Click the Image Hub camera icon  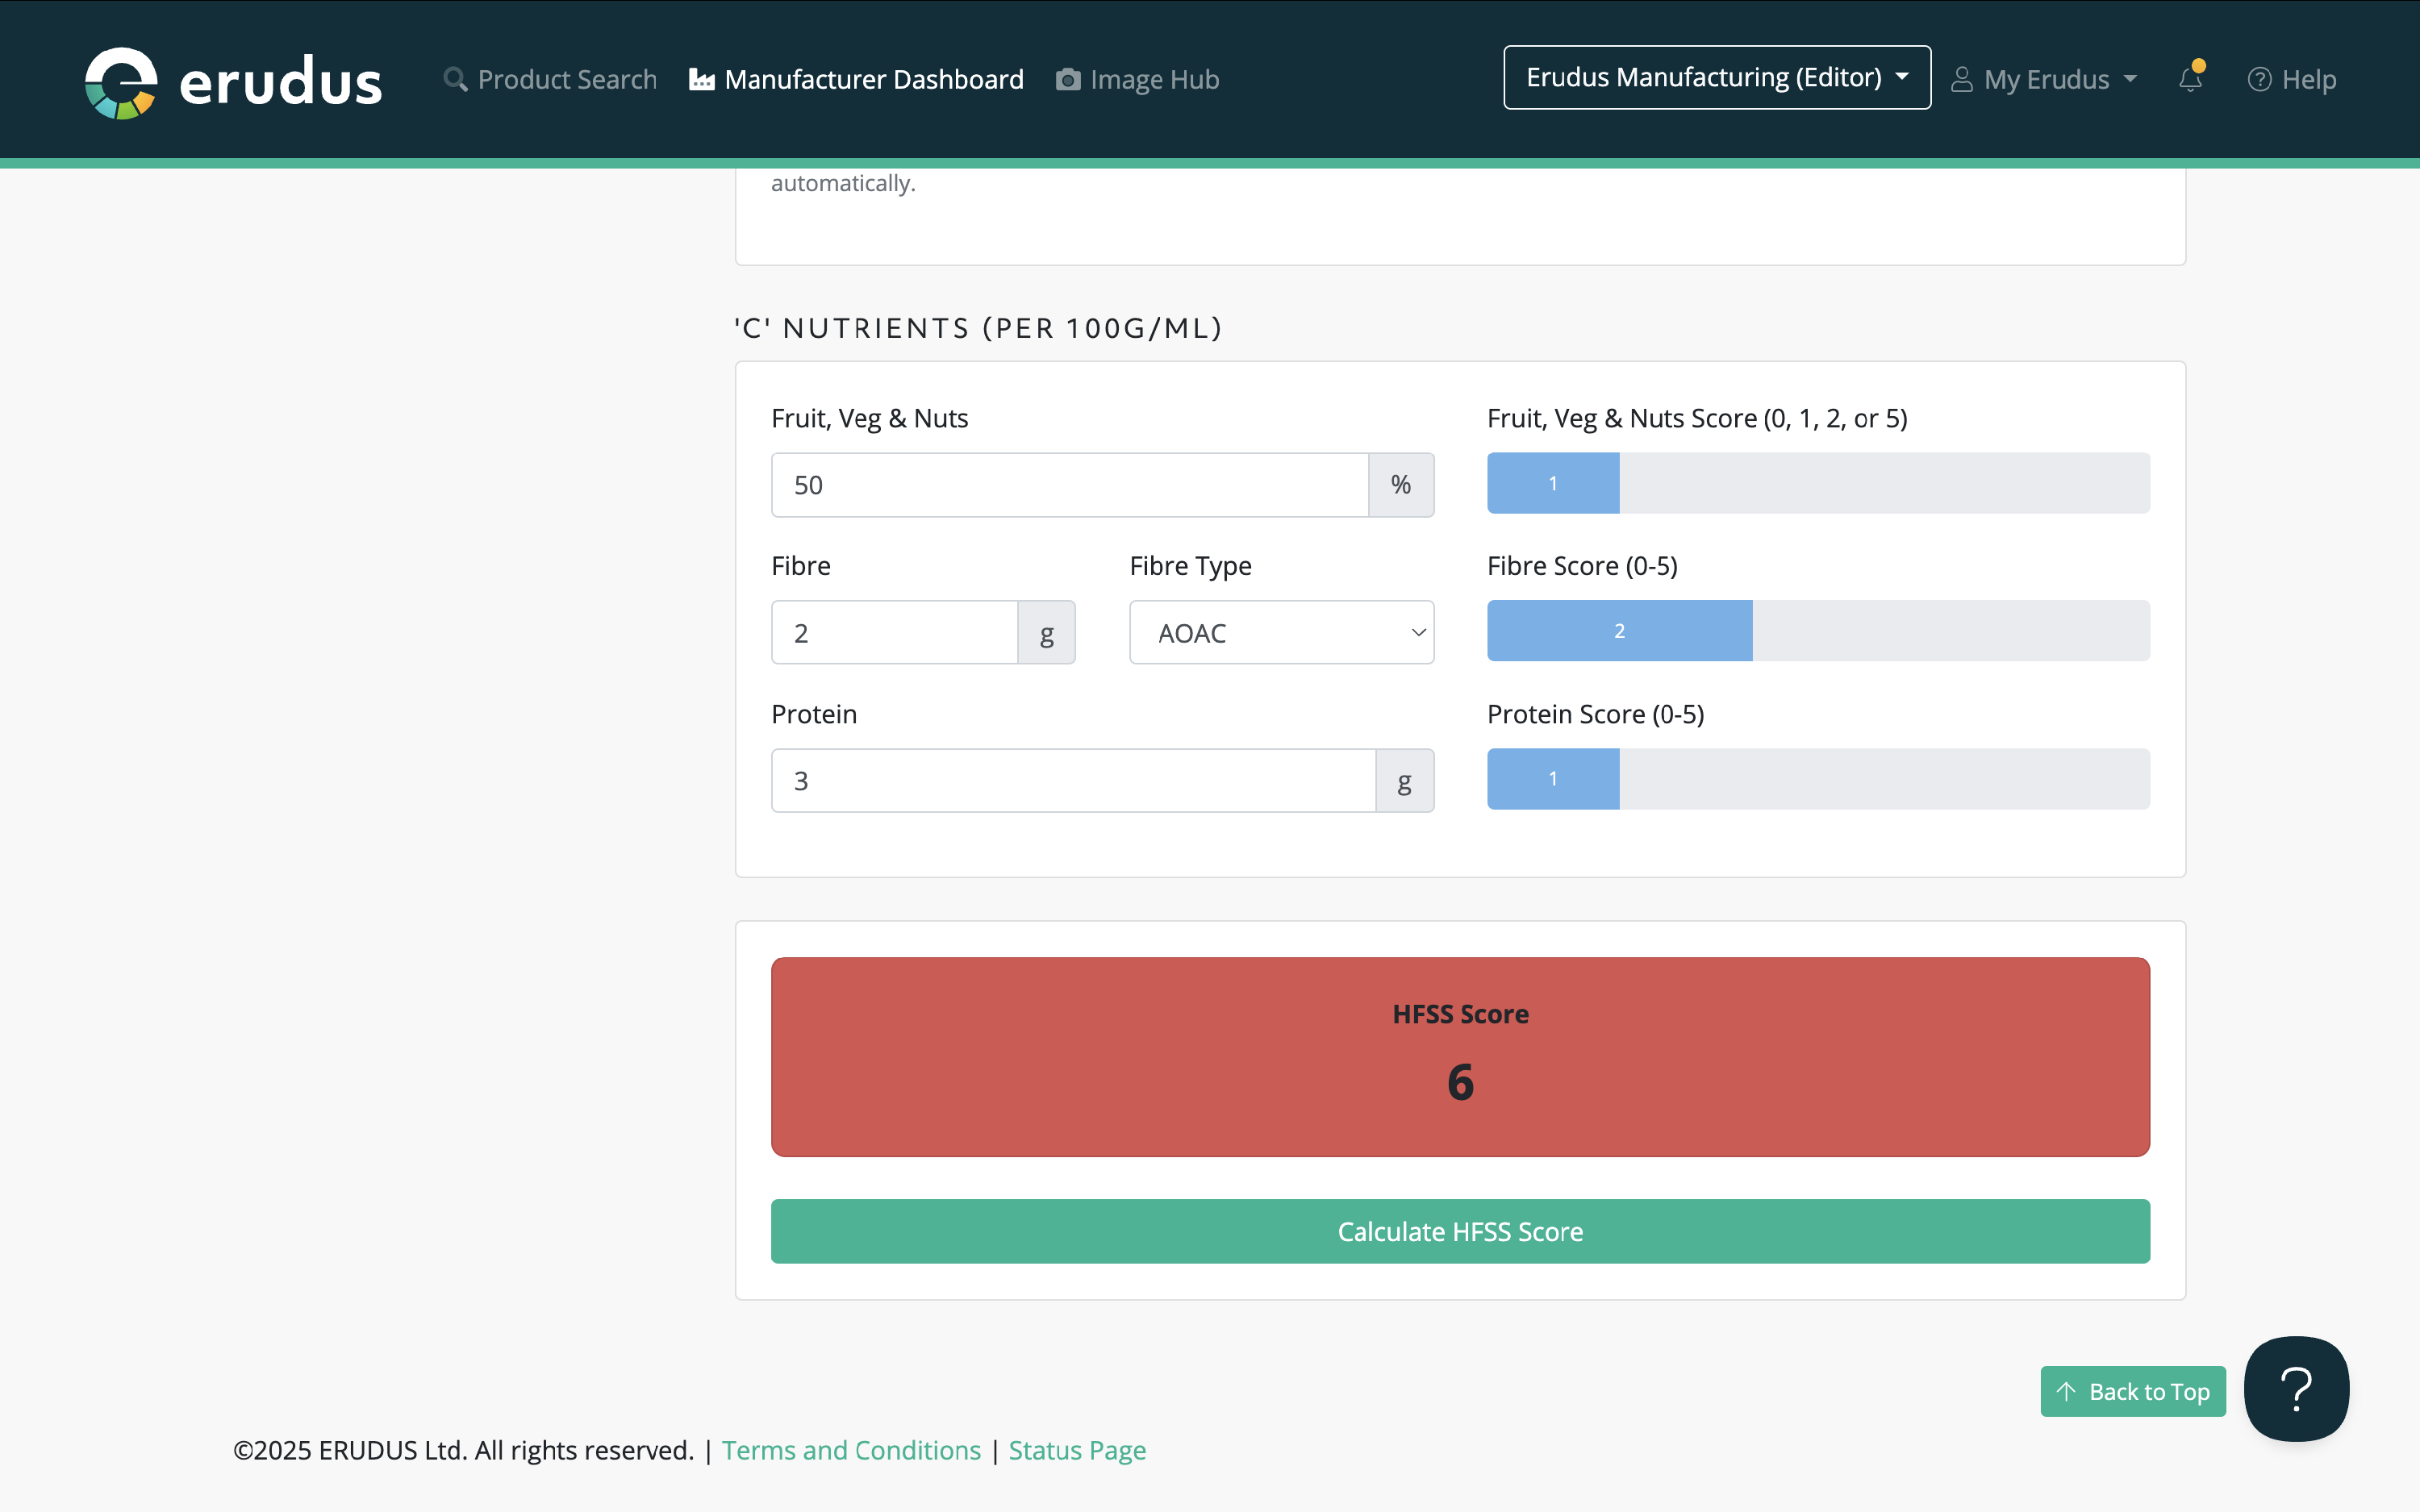[1068, 79]
